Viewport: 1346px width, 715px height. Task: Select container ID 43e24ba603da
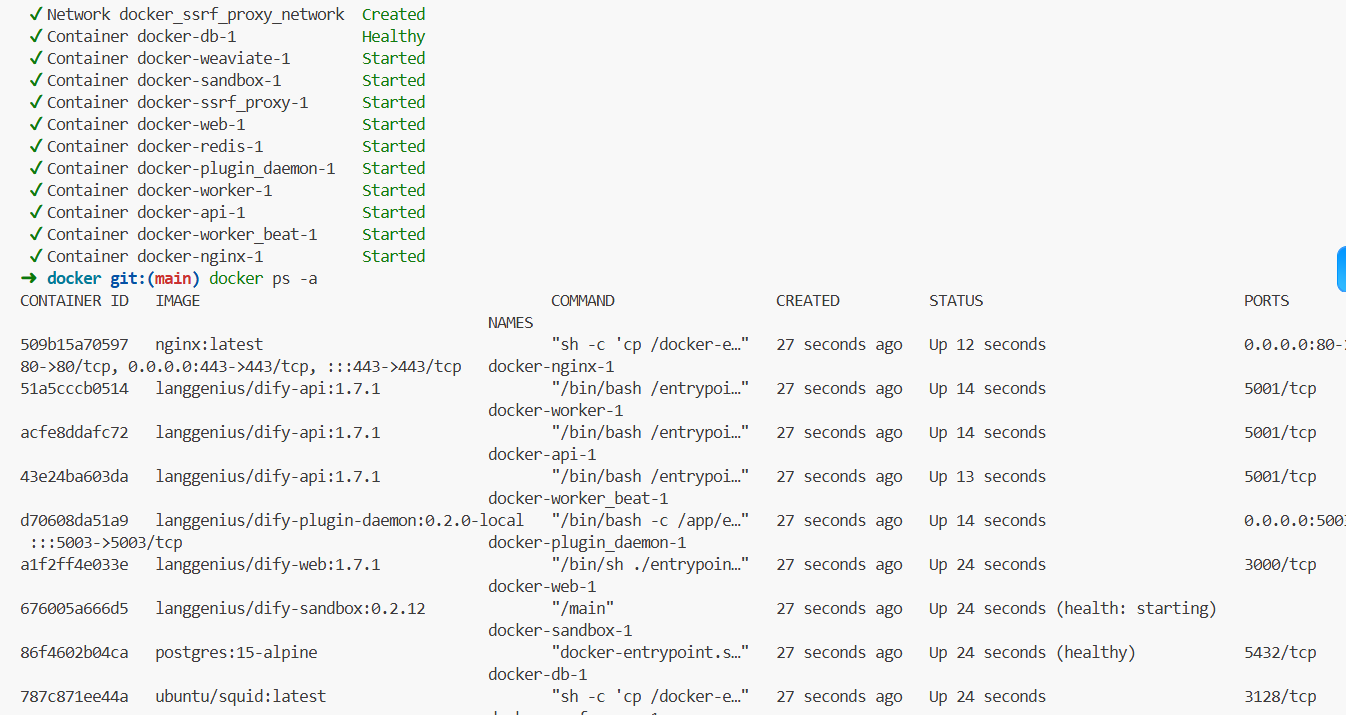[74, 477]
